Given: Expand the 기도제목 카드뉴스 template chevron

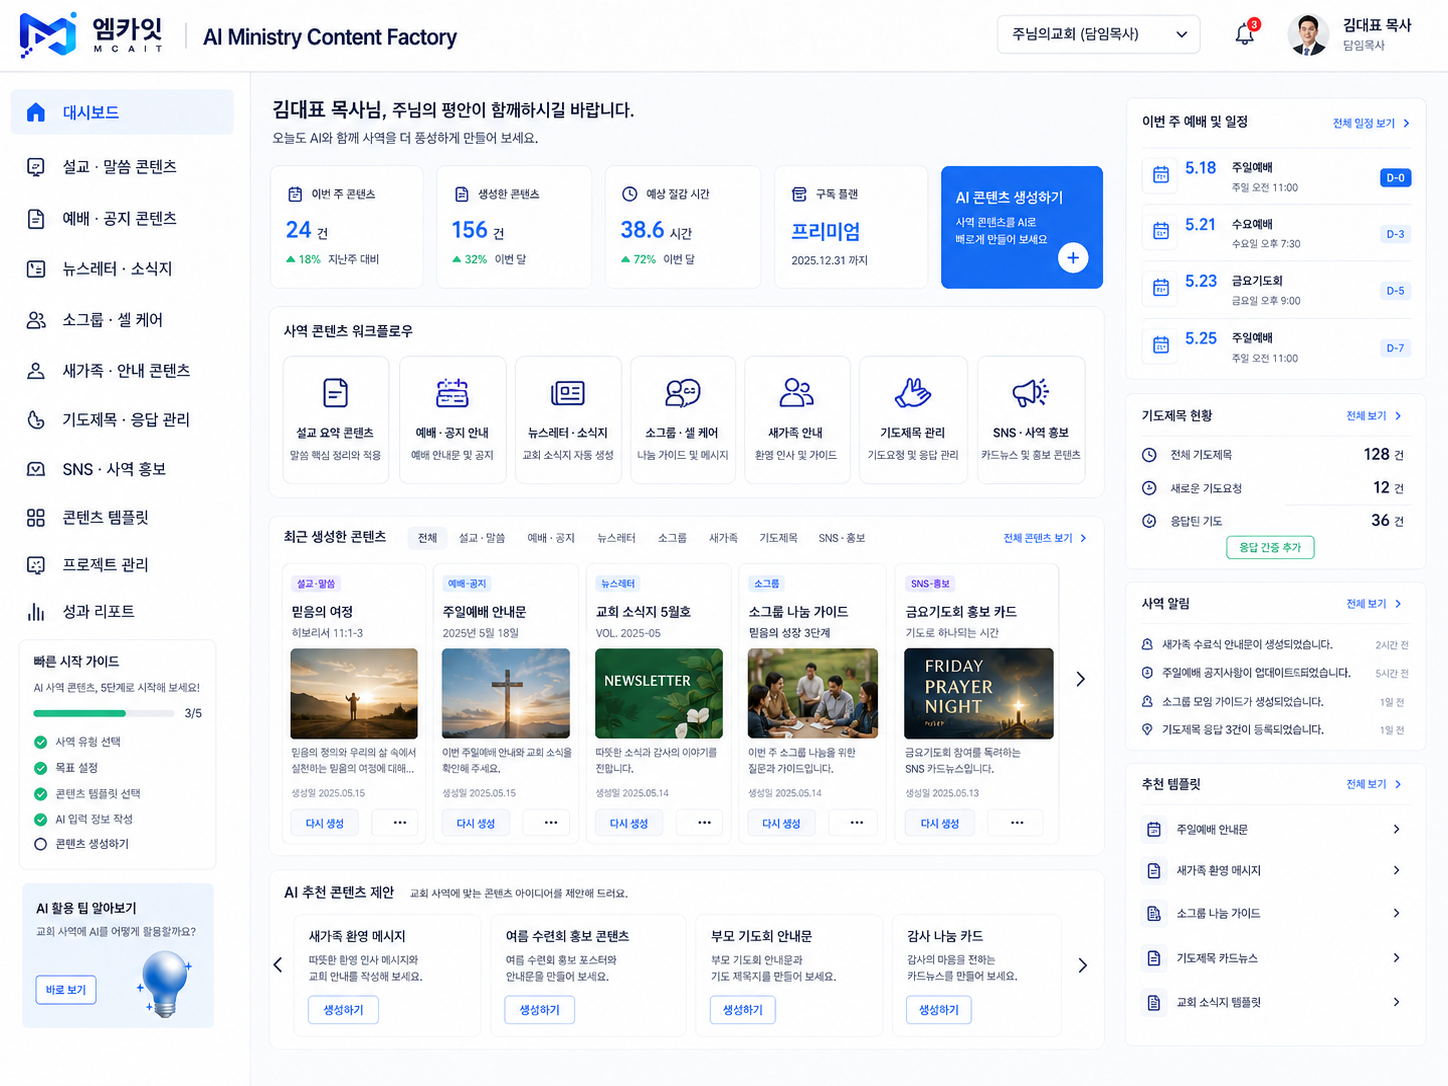Looking at the screenshot, I should [1396, 958].
